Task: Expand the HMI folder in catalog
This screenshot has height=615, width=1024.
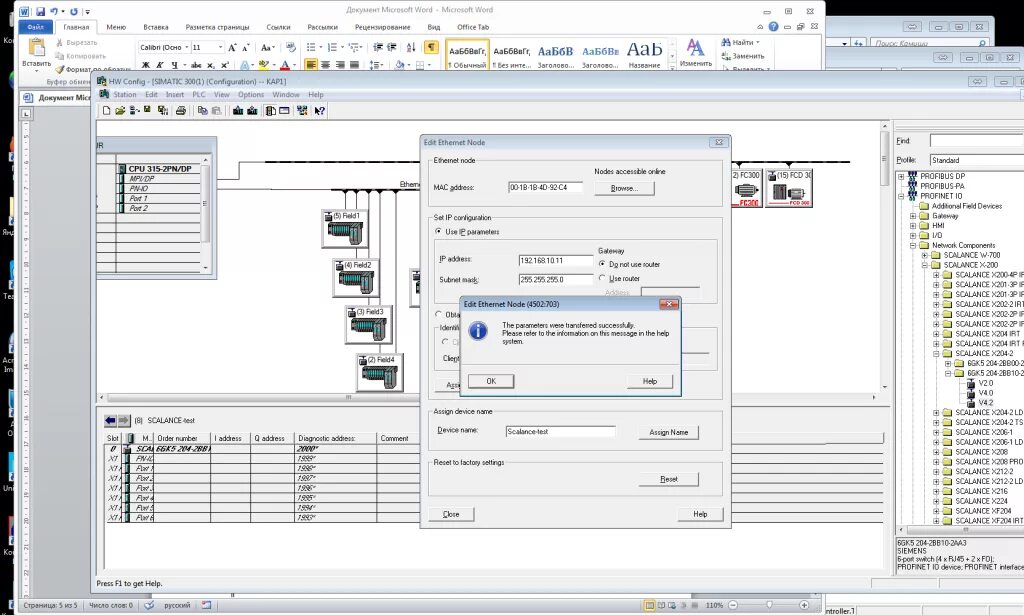Action: pos(913,225)
